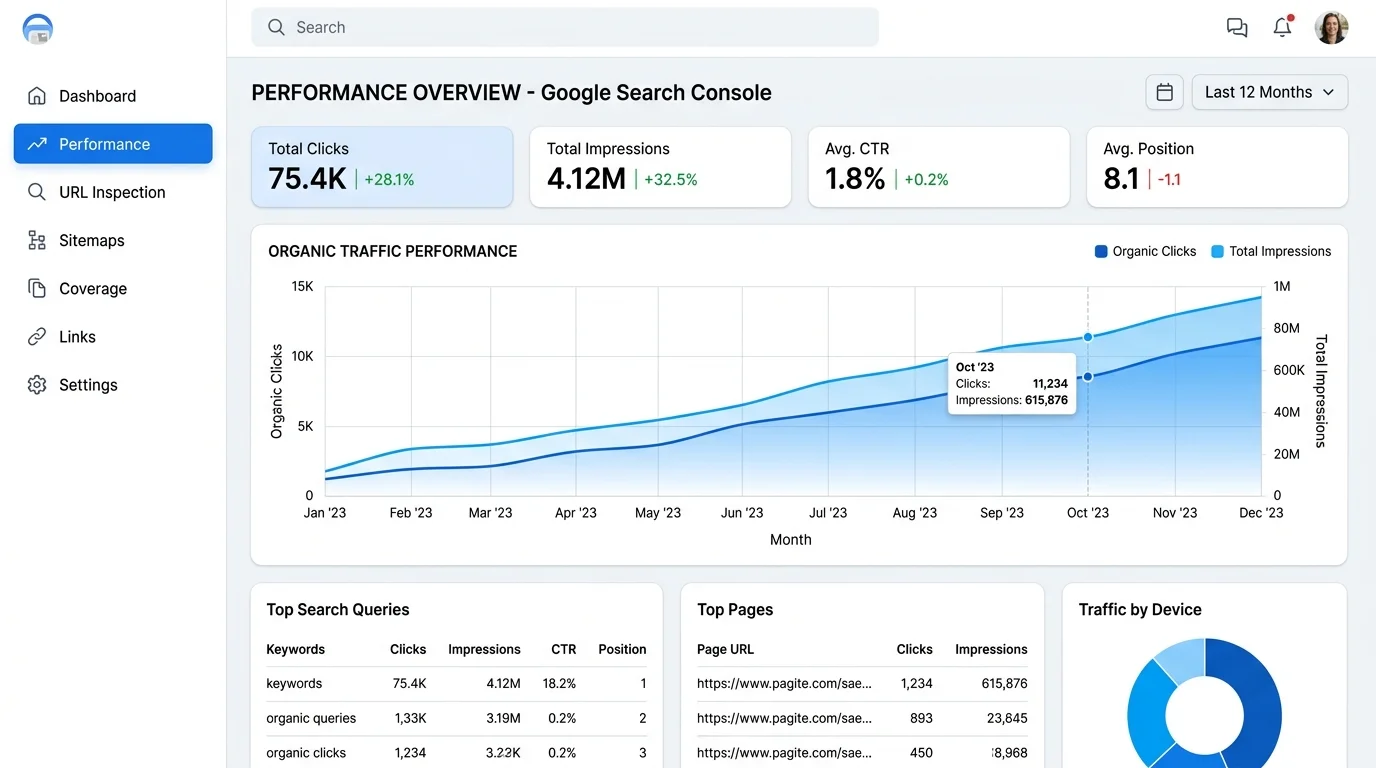Viewport: 1376px width, 768px height.
Task: Open Settings from the sidebar label
Action: click(88, 385)
